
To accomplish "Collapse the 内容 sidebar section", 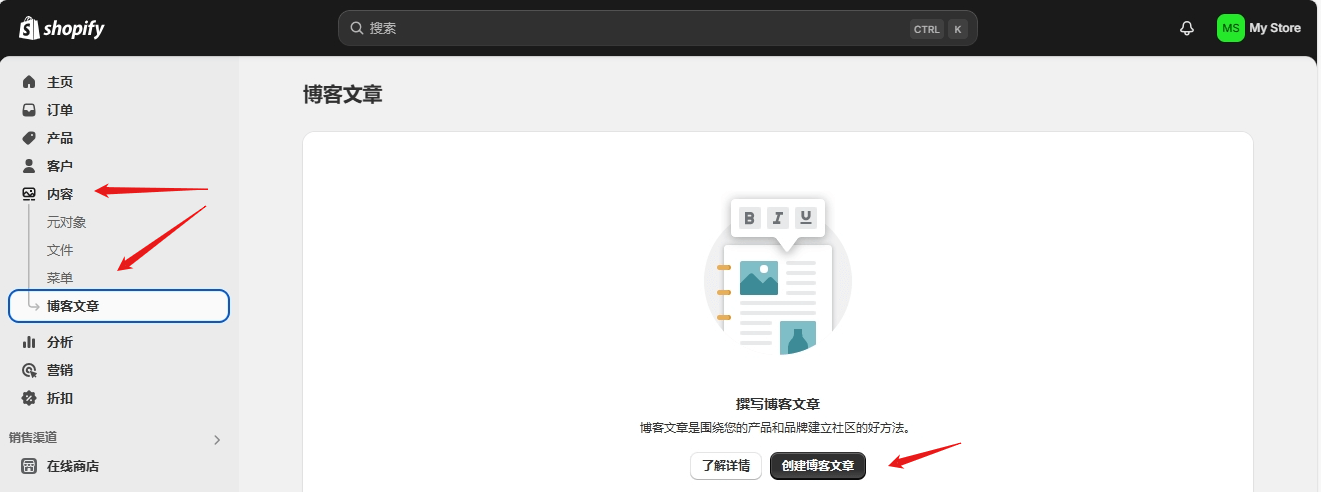I will pos(60,194).
